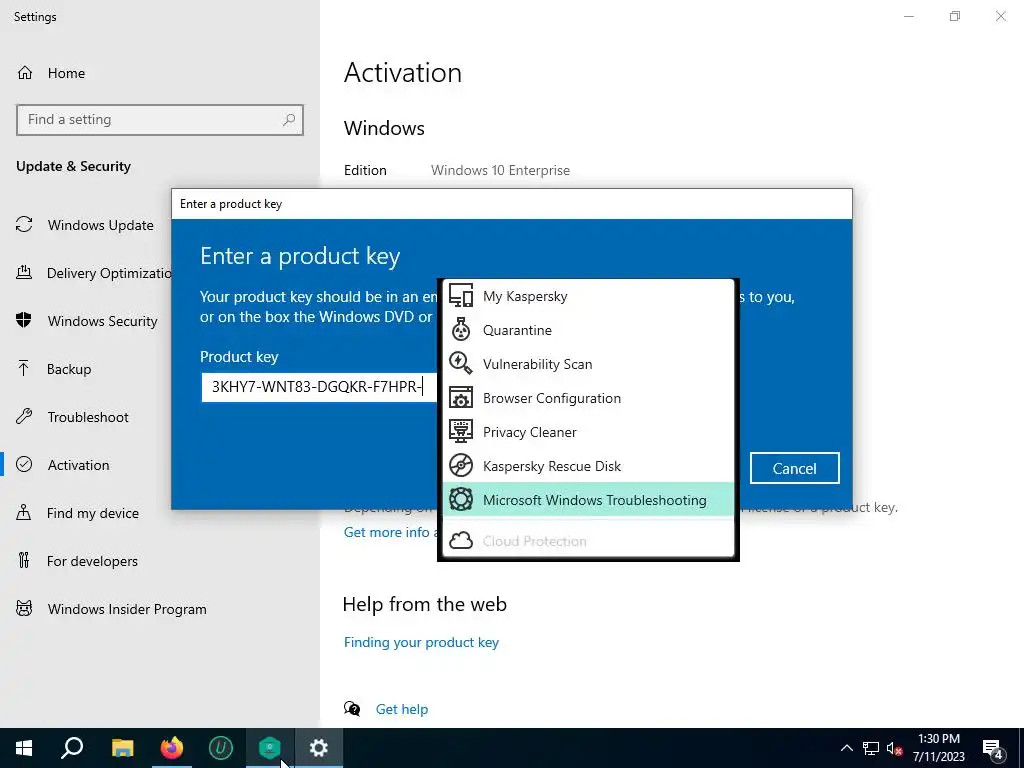1024x768 pixels.
Task: Select the Activation checkmark icon
Action: pyautogui.click(x=24, y=464)
